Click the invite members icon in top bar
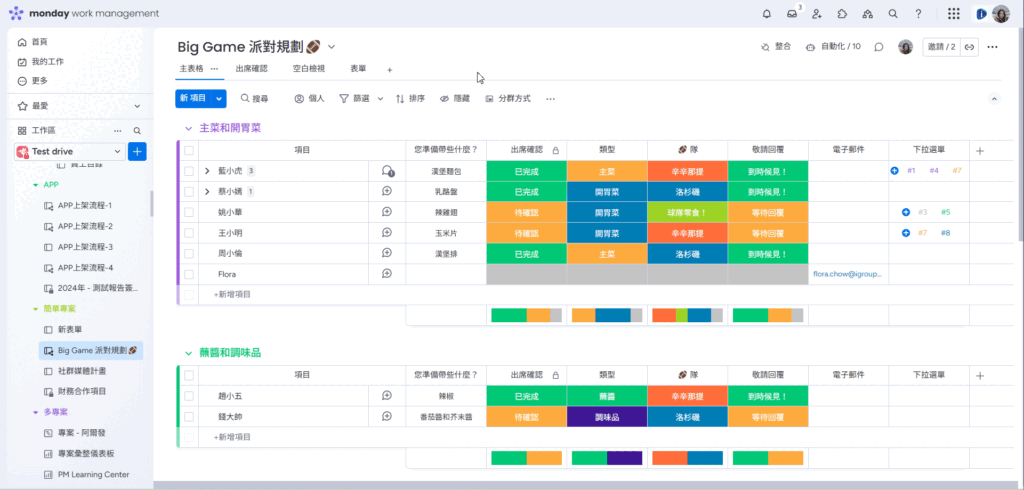Image resolution: width=1024 pixels, height=490 pixels. click(x=817, y=14)
